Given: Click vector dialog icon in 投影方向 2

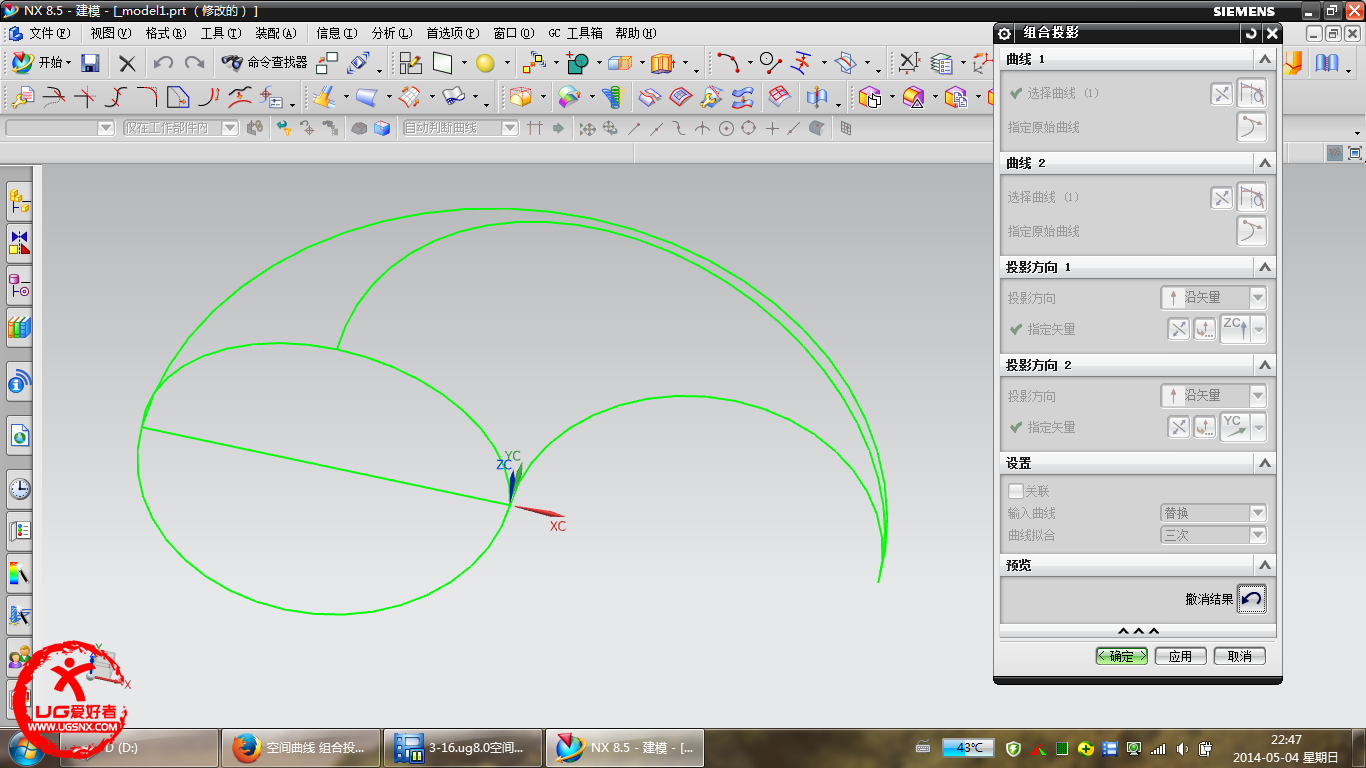Looking at the screenshot, I should pos(1204,427).
